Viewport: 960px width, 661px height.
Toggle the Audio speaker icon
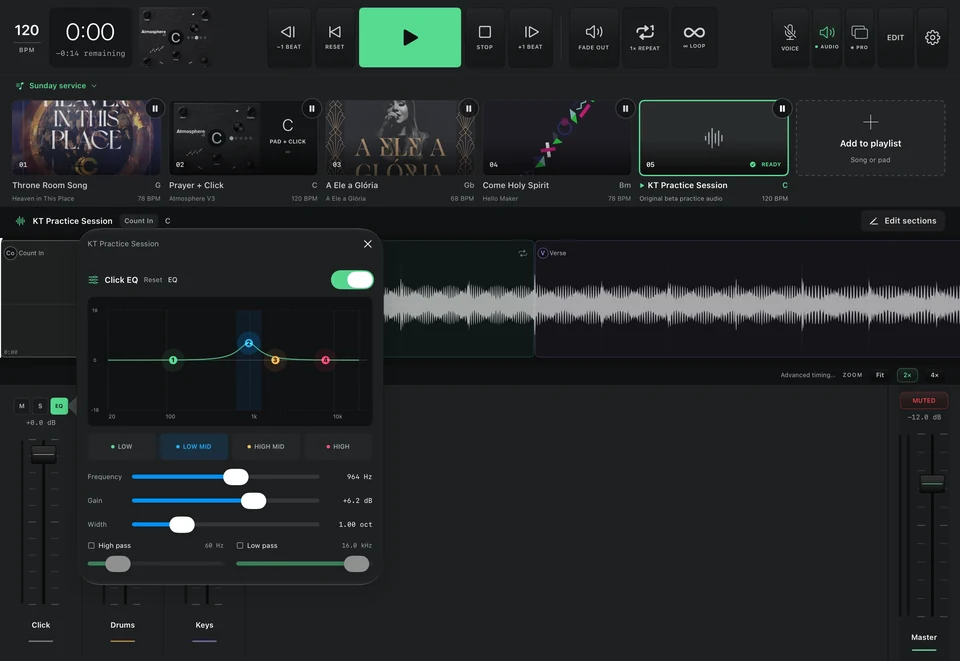click(x=827, y=37)
